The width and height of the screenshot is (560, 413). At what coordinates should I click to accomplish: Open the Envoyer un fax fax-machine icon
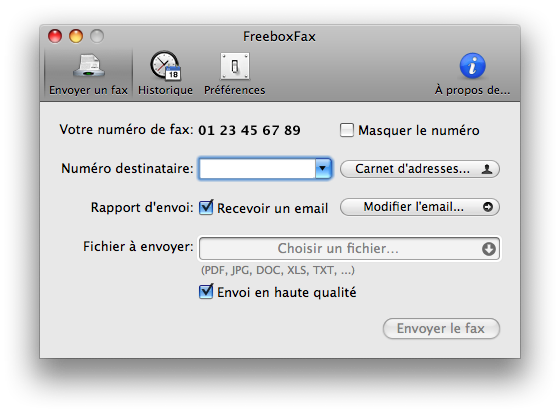[x=89, y=66]
